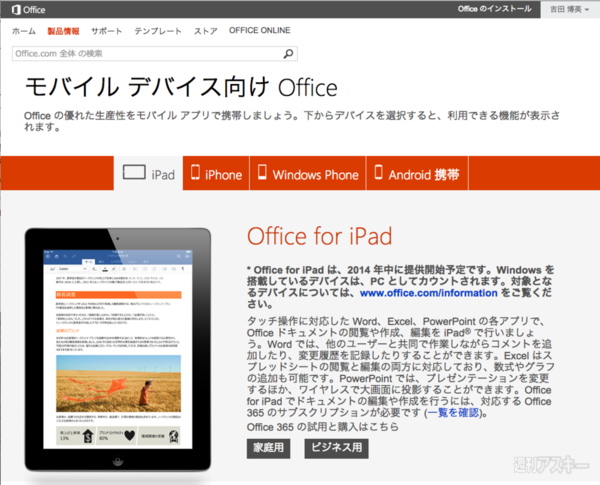Click the 一覧を確認 link

[x=453, y=413]
